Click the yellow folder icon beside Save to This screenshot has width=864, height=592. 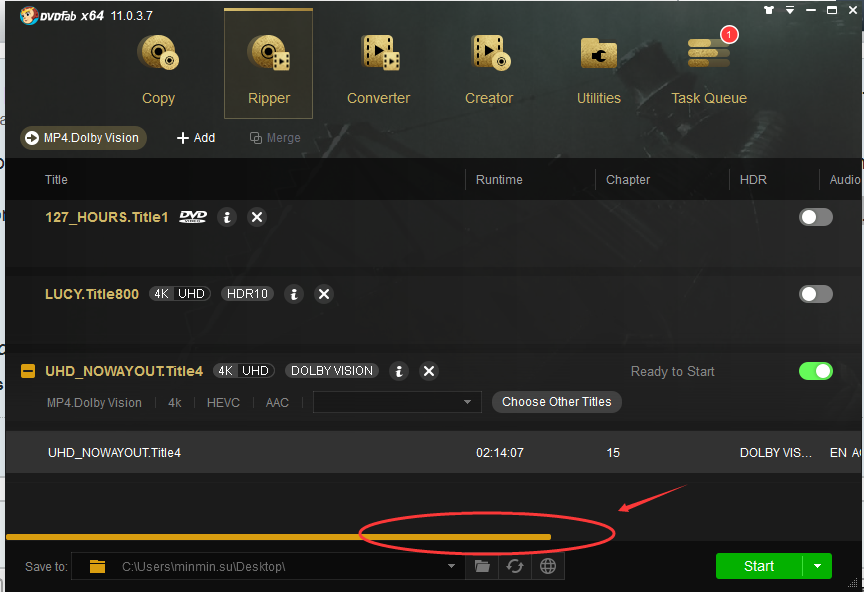coord(97,566)
